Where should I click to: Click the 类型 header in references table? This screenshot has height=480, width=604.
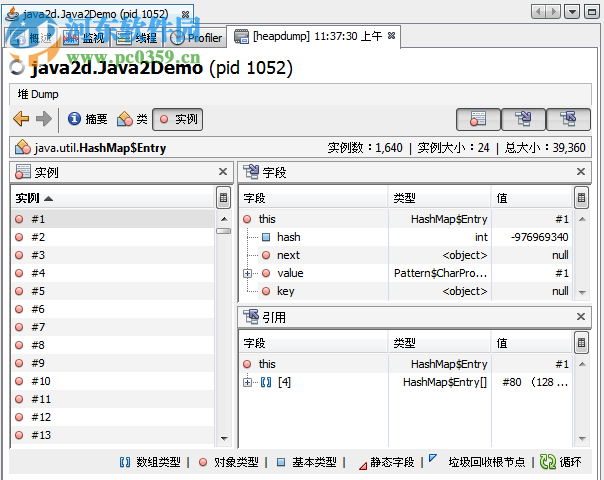click(x=440, y=343)
